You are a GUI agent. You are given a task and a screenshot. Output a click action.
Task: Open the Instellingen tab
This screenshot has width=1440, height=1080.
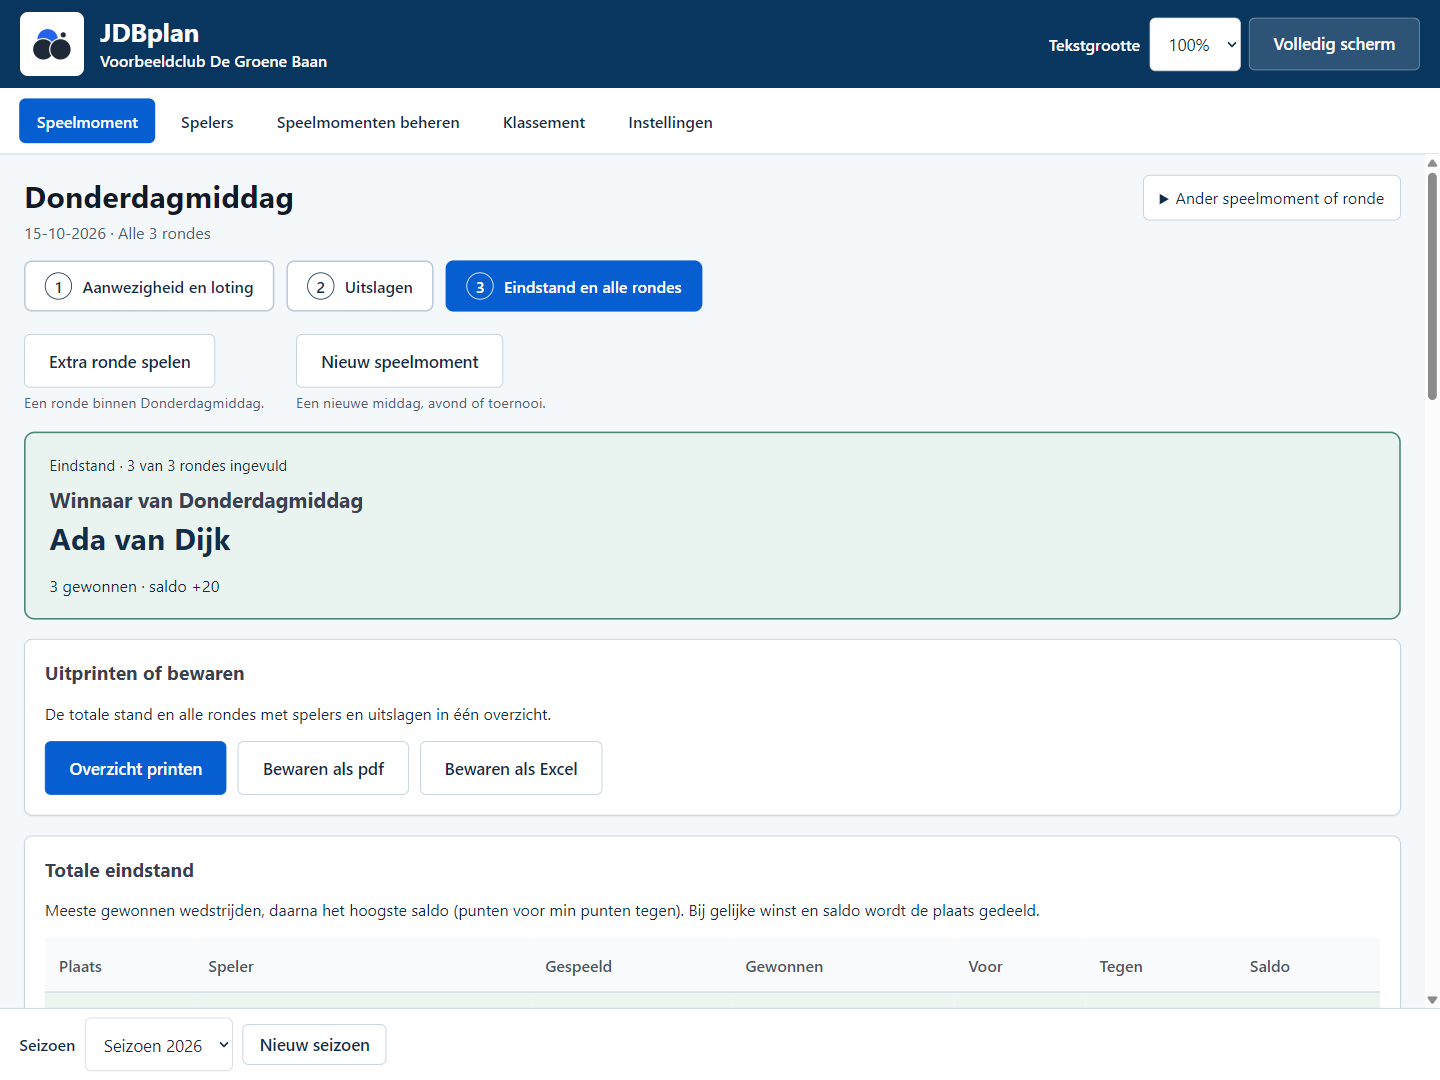(670, 122)
